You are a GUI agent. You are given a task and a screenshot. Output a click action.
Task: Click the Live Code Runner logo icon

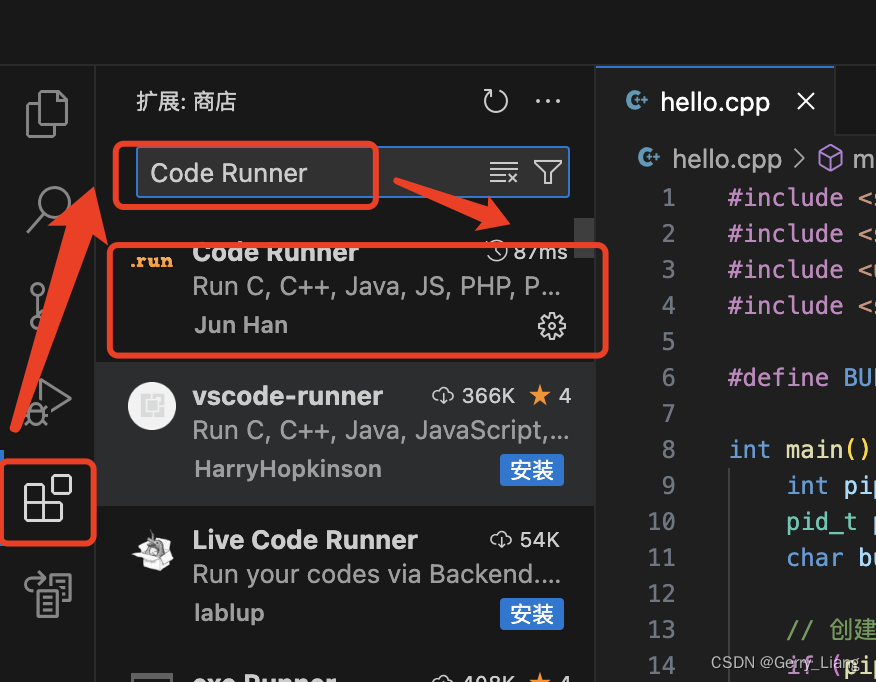153,550
